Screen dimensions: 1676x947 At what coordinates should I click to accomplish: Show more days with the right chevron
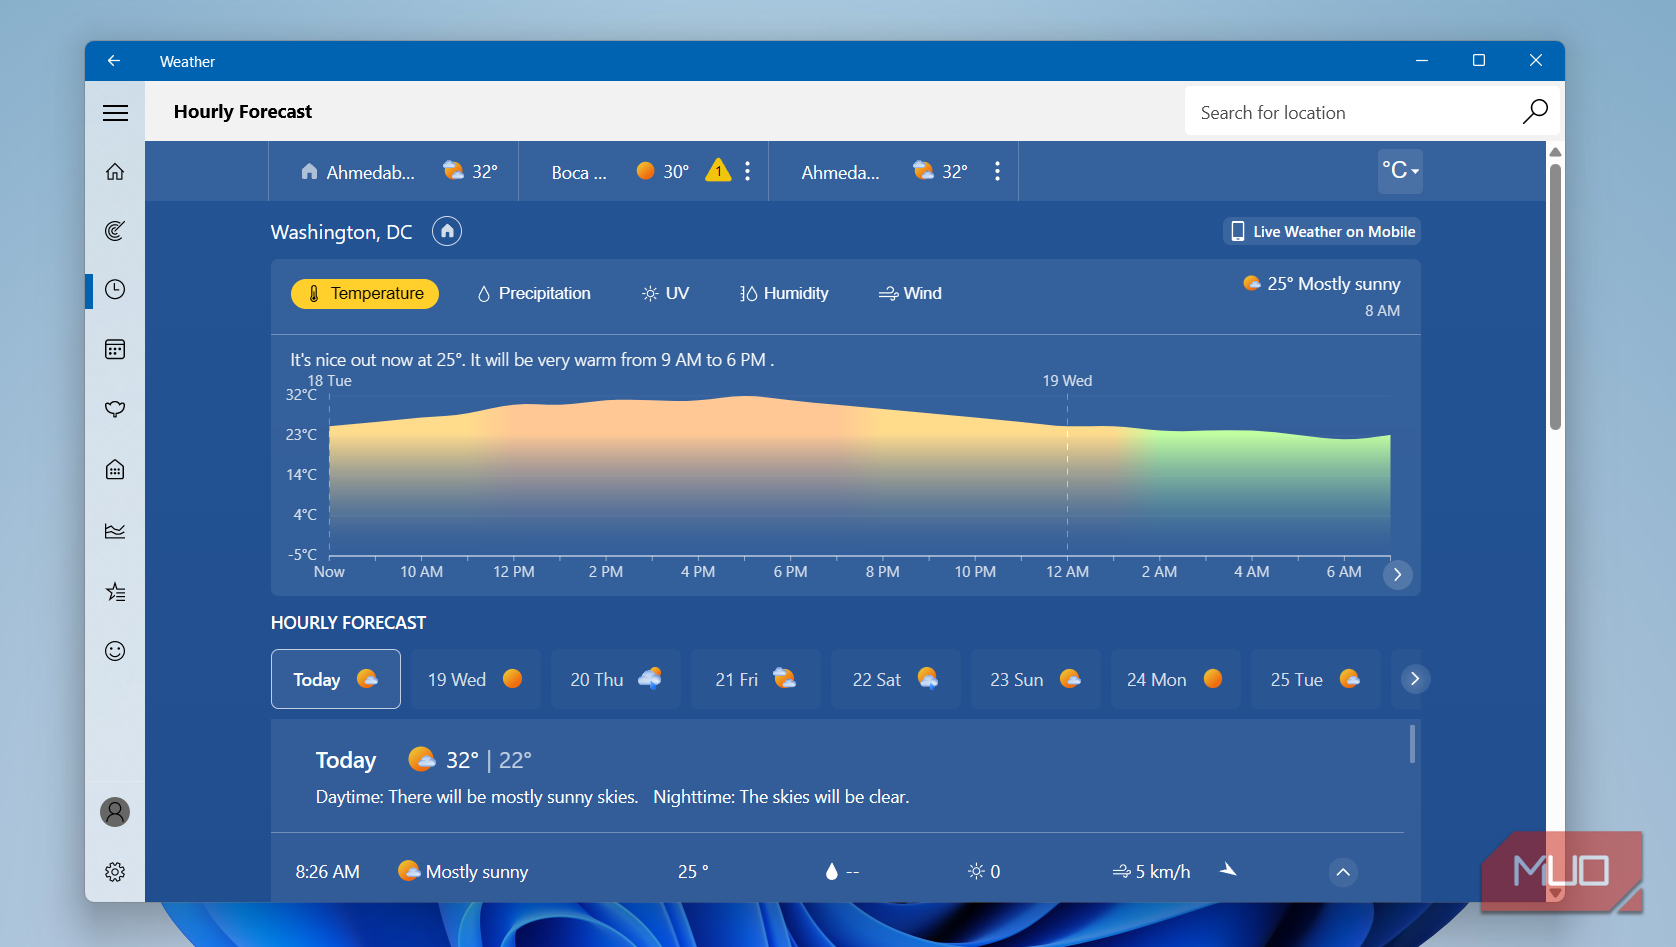pos(1415,679)
